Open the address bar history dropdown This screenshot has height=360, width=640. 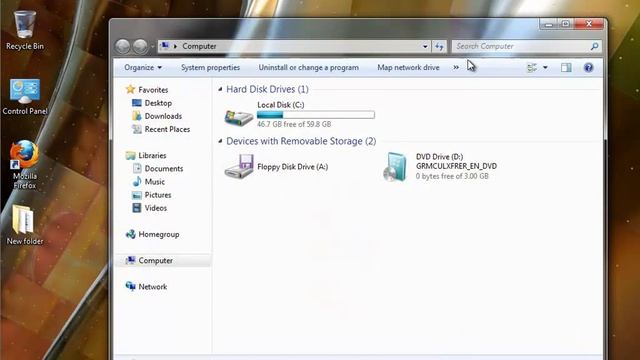pyautogui.click(x=425, y=47)
